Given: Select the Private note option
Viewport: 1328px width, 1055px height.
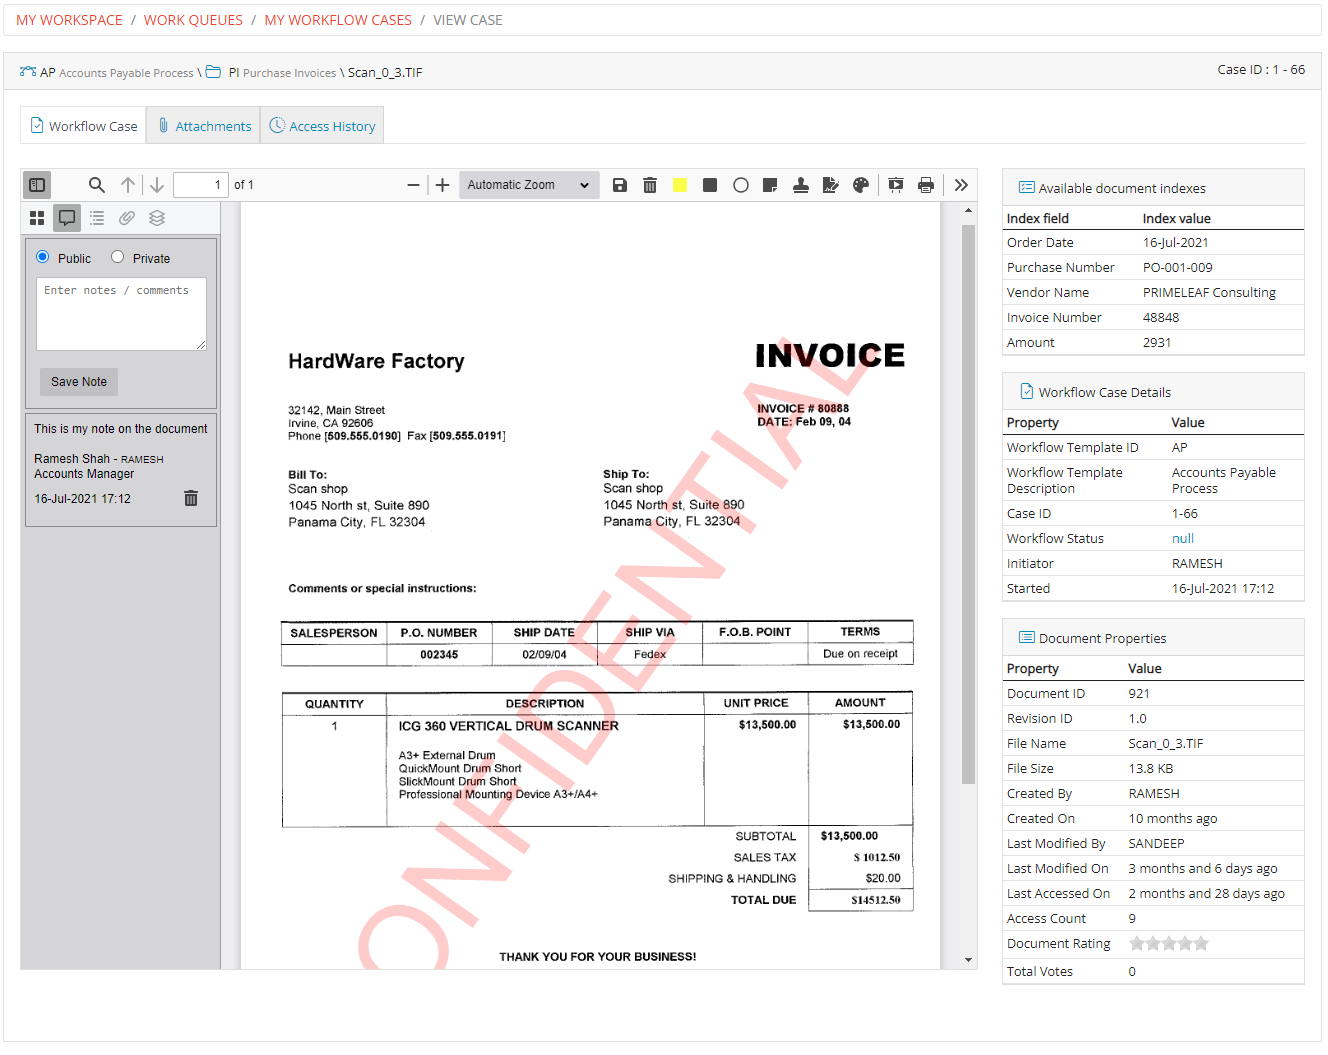Looking at the screenshot, I should (115, 257).
